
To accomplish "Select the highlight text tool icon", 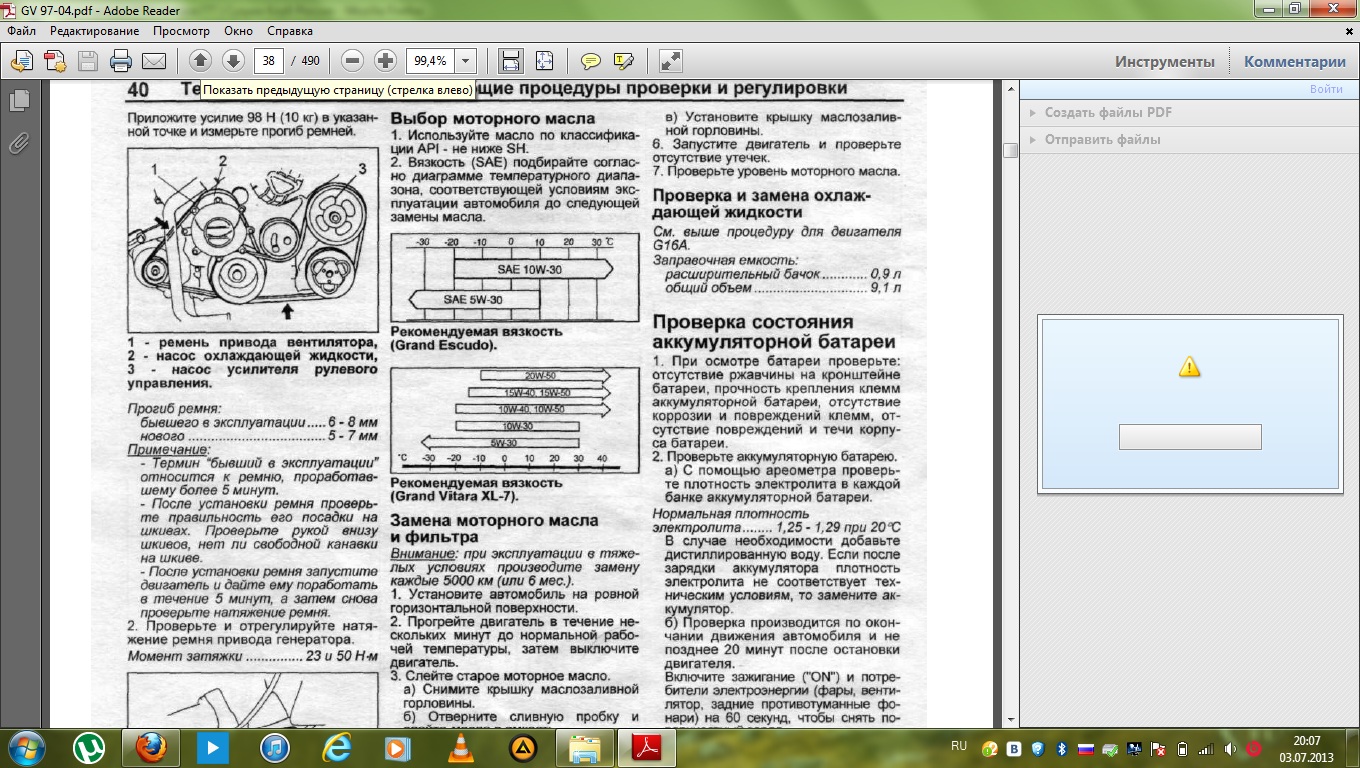I will [x=624, y=61].
